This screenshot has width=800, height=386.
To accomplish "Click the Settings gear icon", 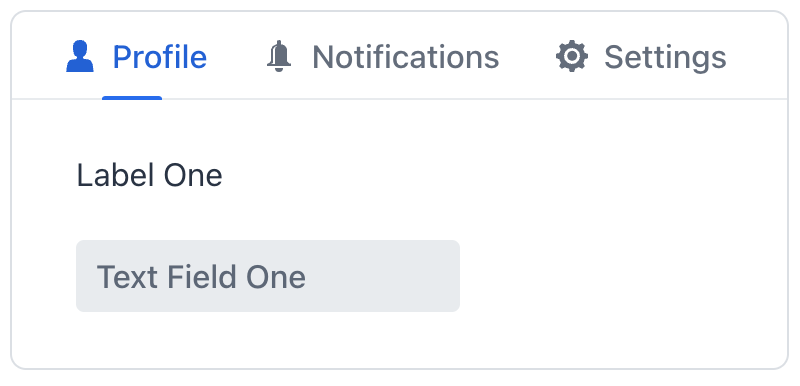I will pyautogui.click(x=571, y=56).
